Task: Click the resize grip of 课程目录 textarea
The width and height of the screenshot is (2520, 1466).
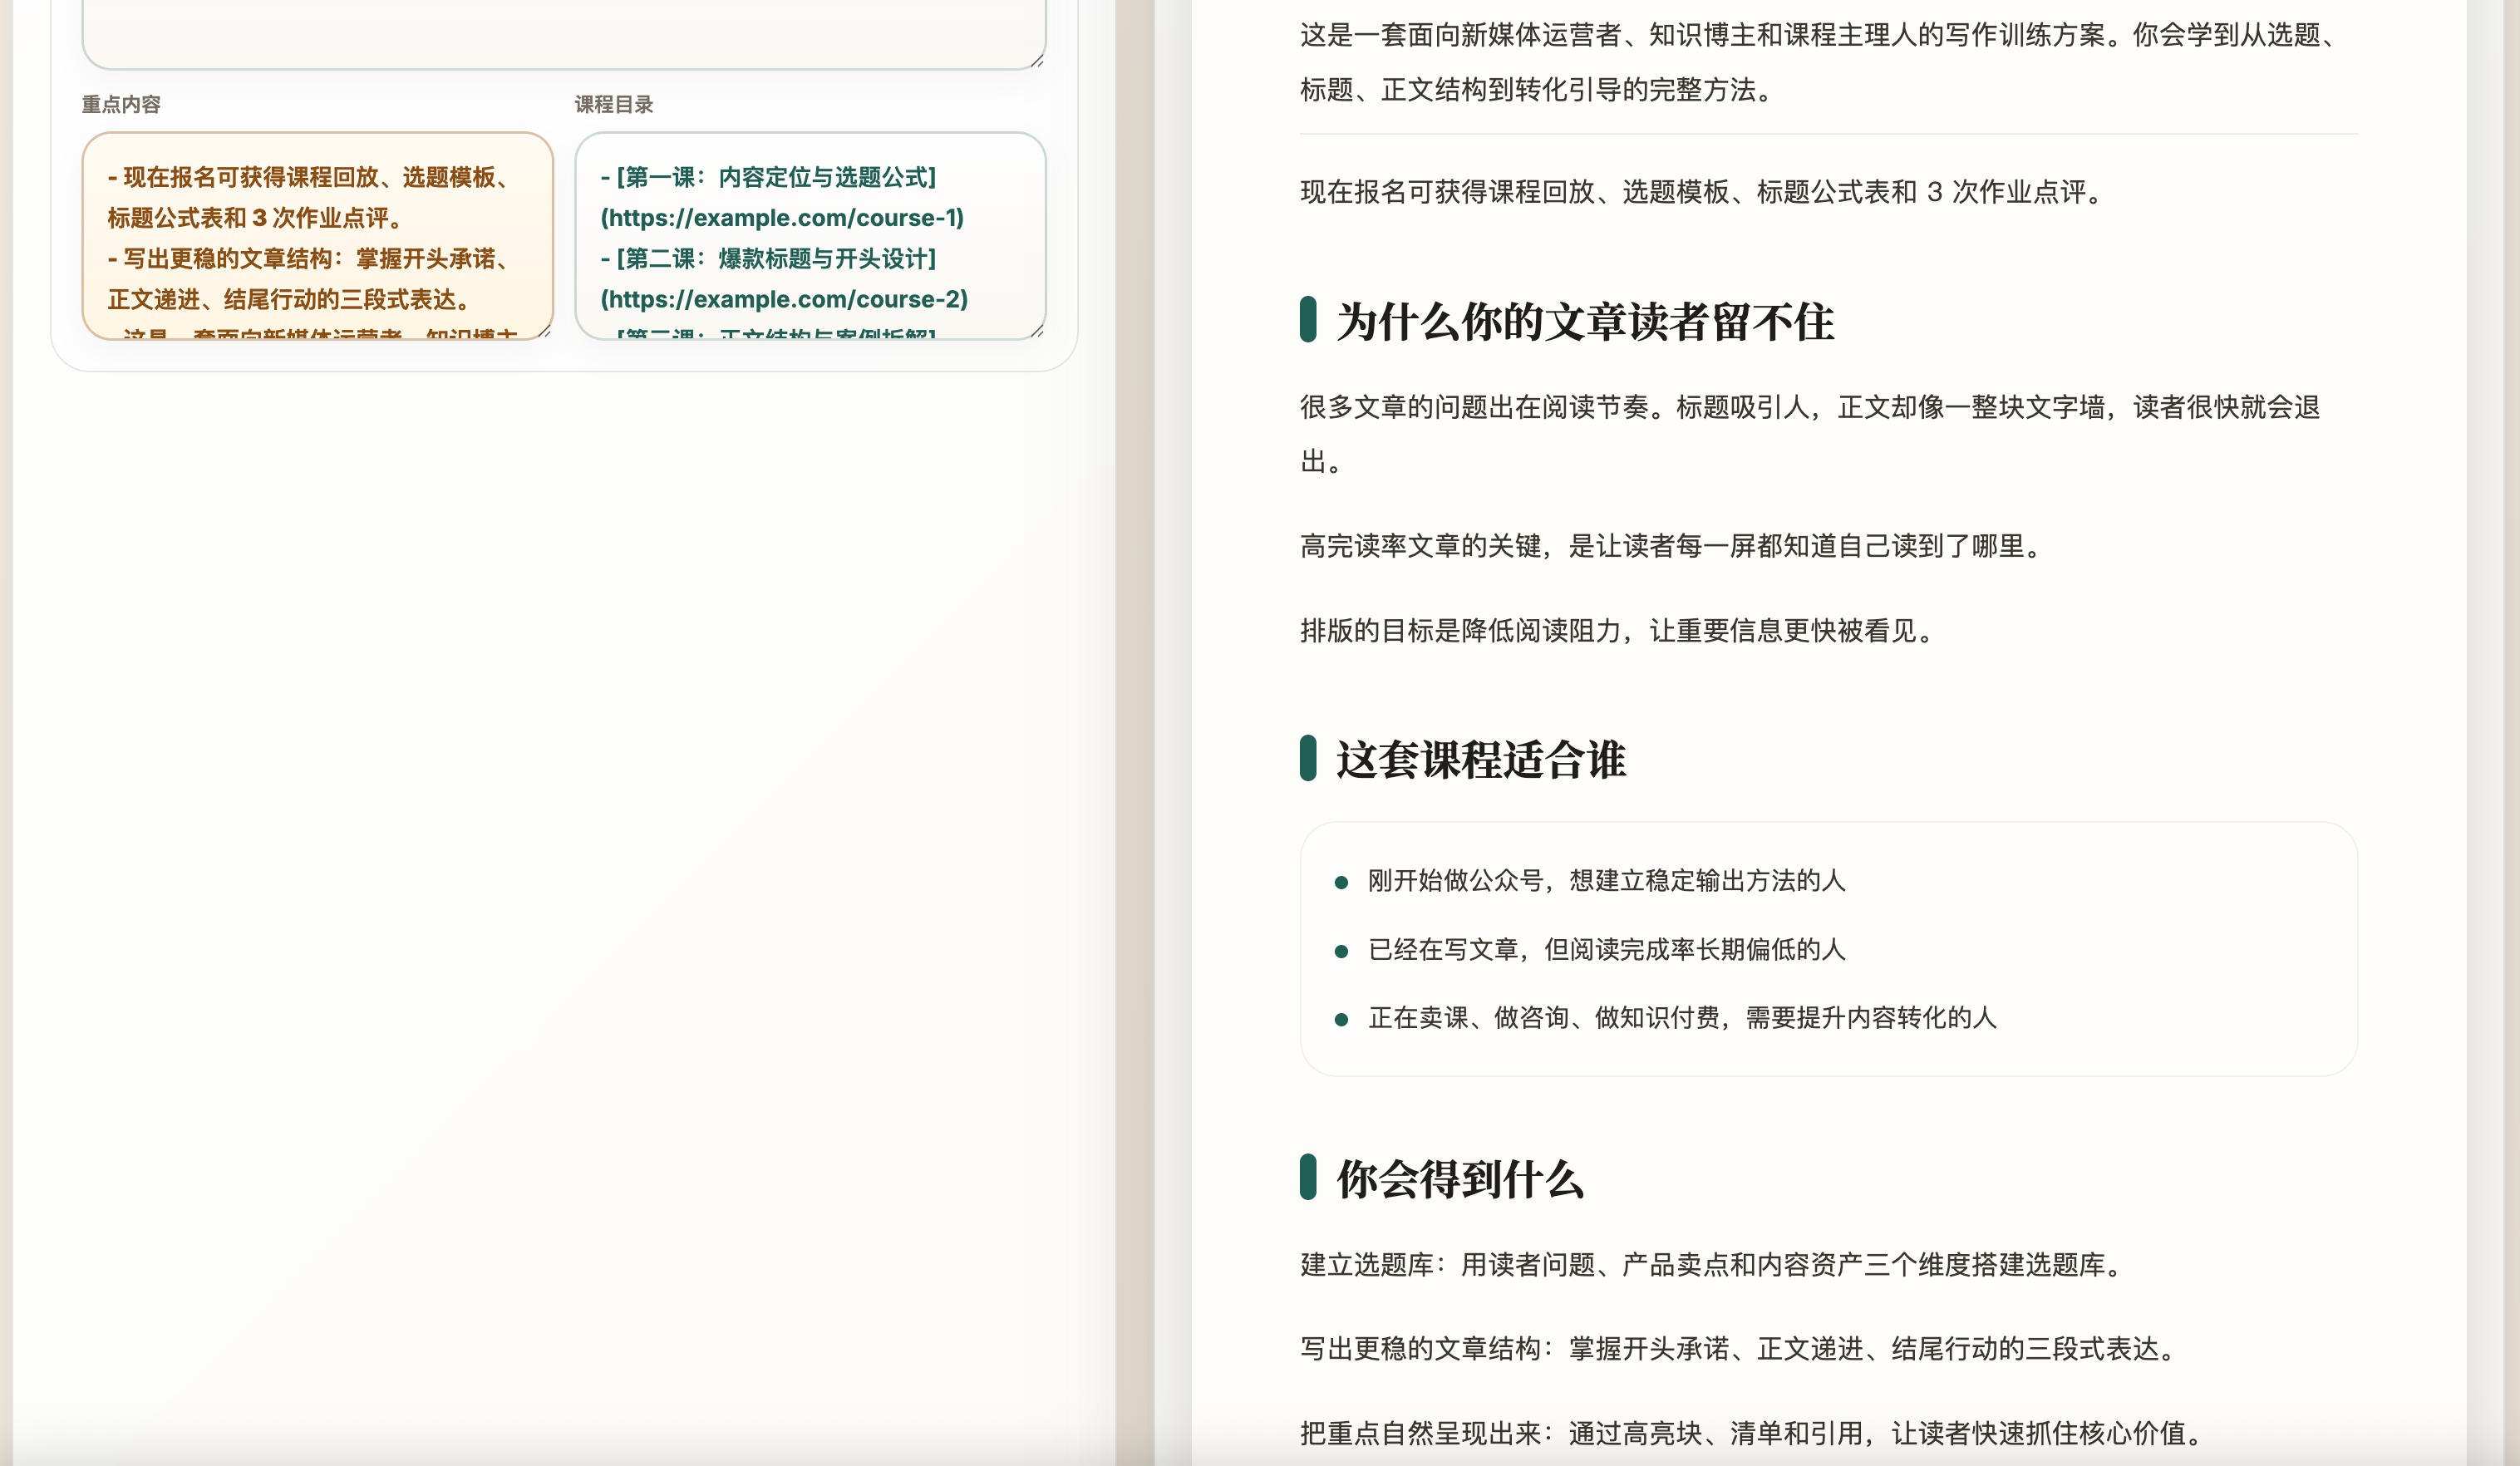Action: pos(1037,331)
